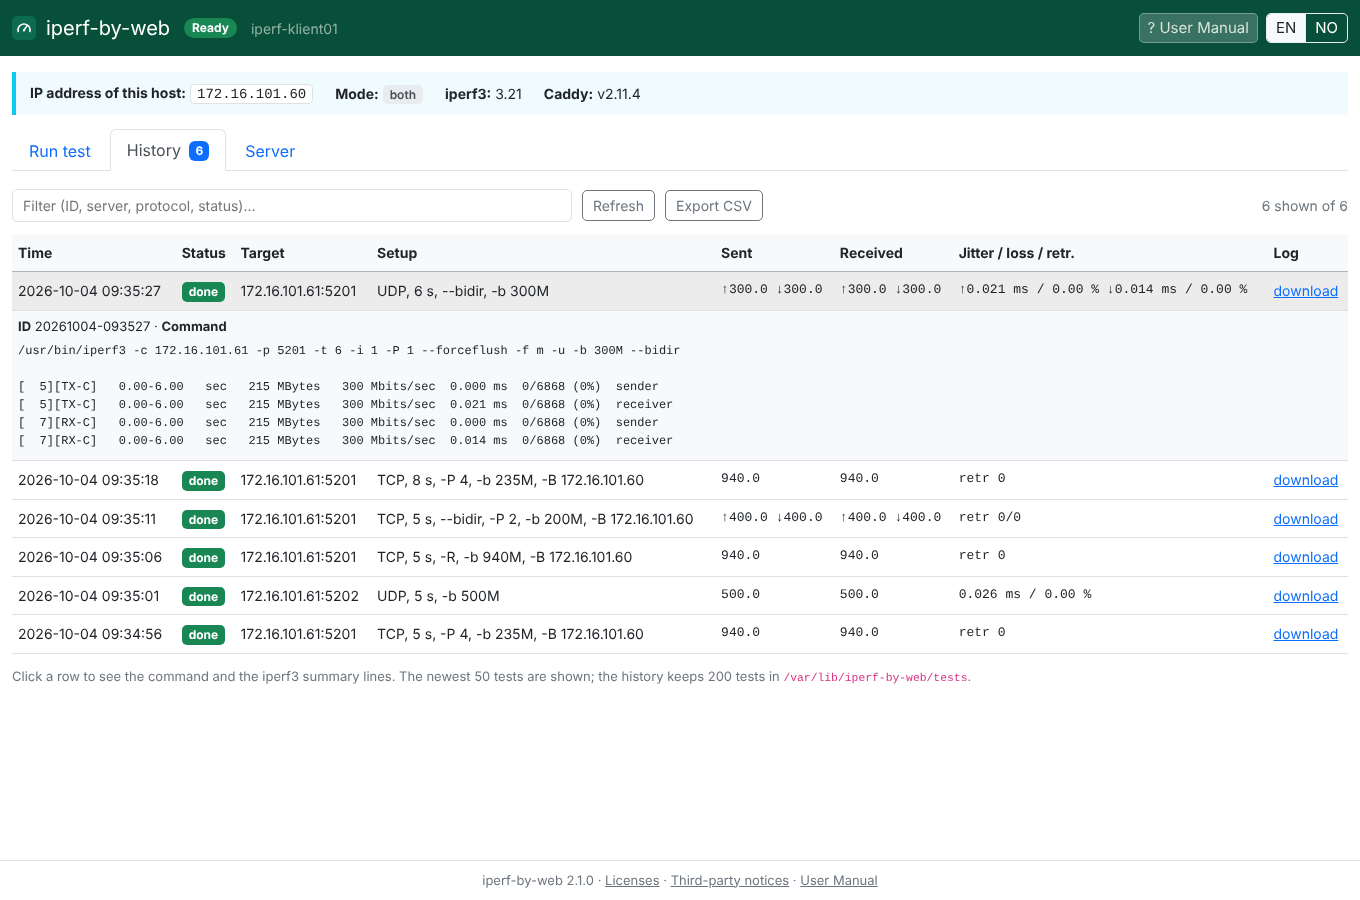The width and height of the screenshot is (1360, 900).
Task: Click target 172.16.101.61:5202
Action: pyautogui.click(x=299, y=596)
